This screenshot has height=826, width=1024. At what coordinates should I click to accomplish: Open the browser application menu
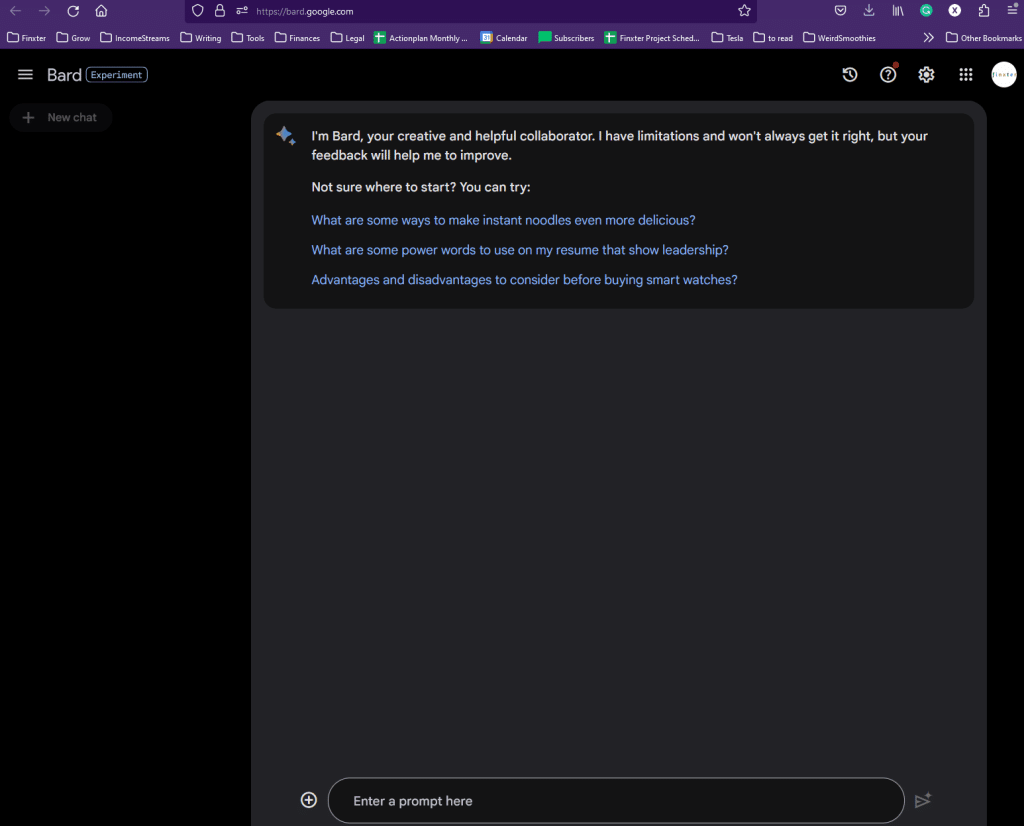click(1012, 10)
